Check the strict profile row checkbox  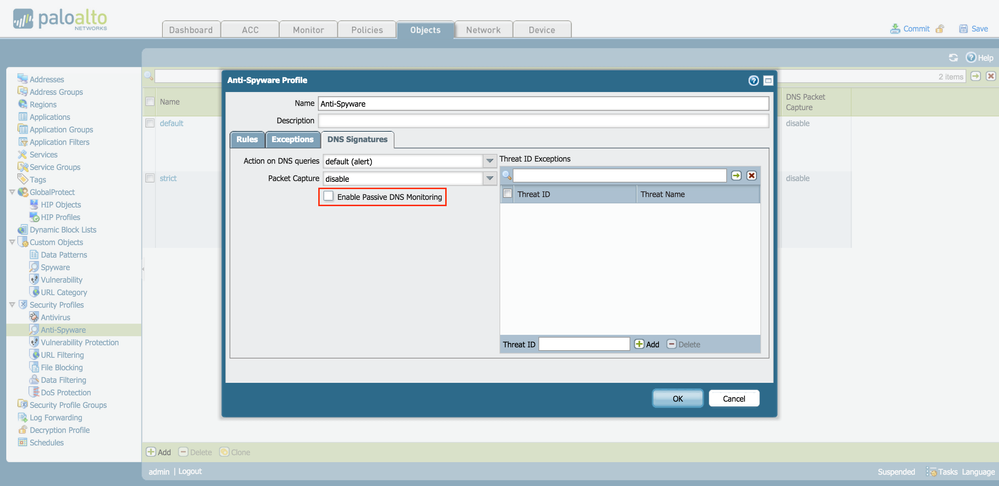pos(150,178)
